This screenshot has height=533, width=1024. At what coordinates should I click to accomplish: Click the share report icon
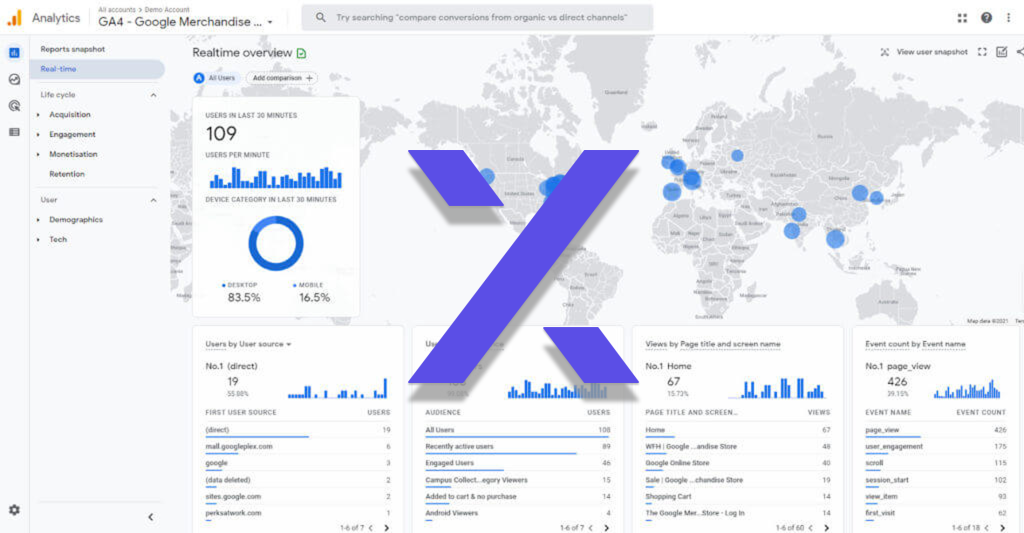click(x=1019, y=52)
